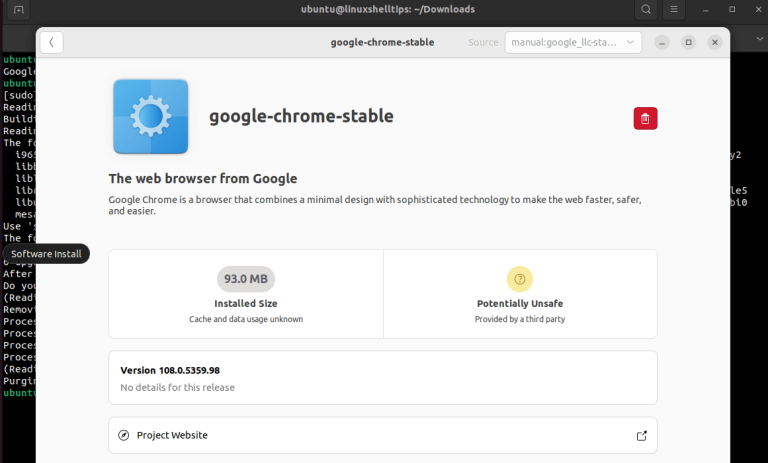Open search in the terminal title bar

click(646, 10)
